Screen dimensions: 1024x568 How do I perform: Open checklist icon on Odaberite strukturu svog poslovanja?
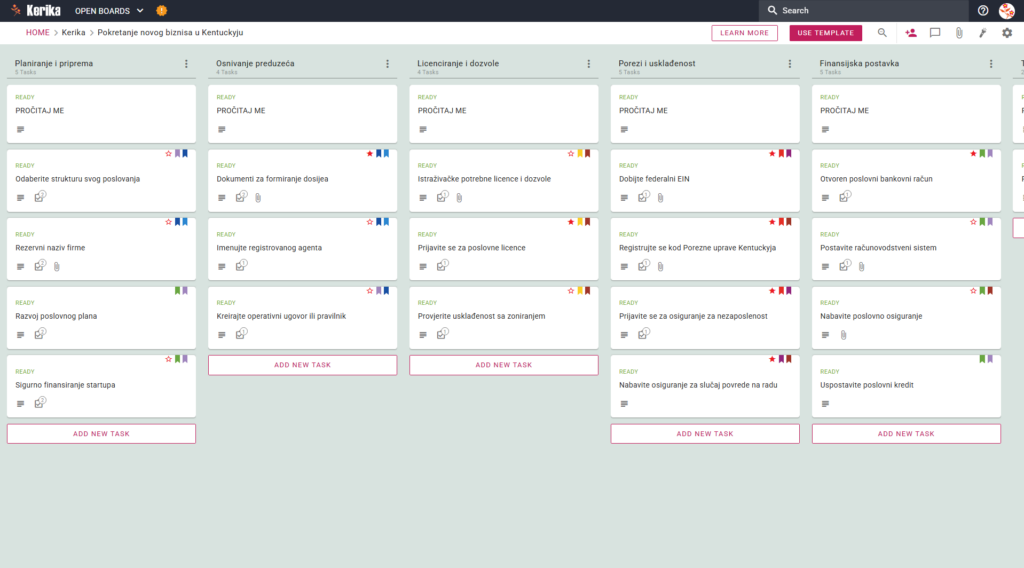[40, 197]
